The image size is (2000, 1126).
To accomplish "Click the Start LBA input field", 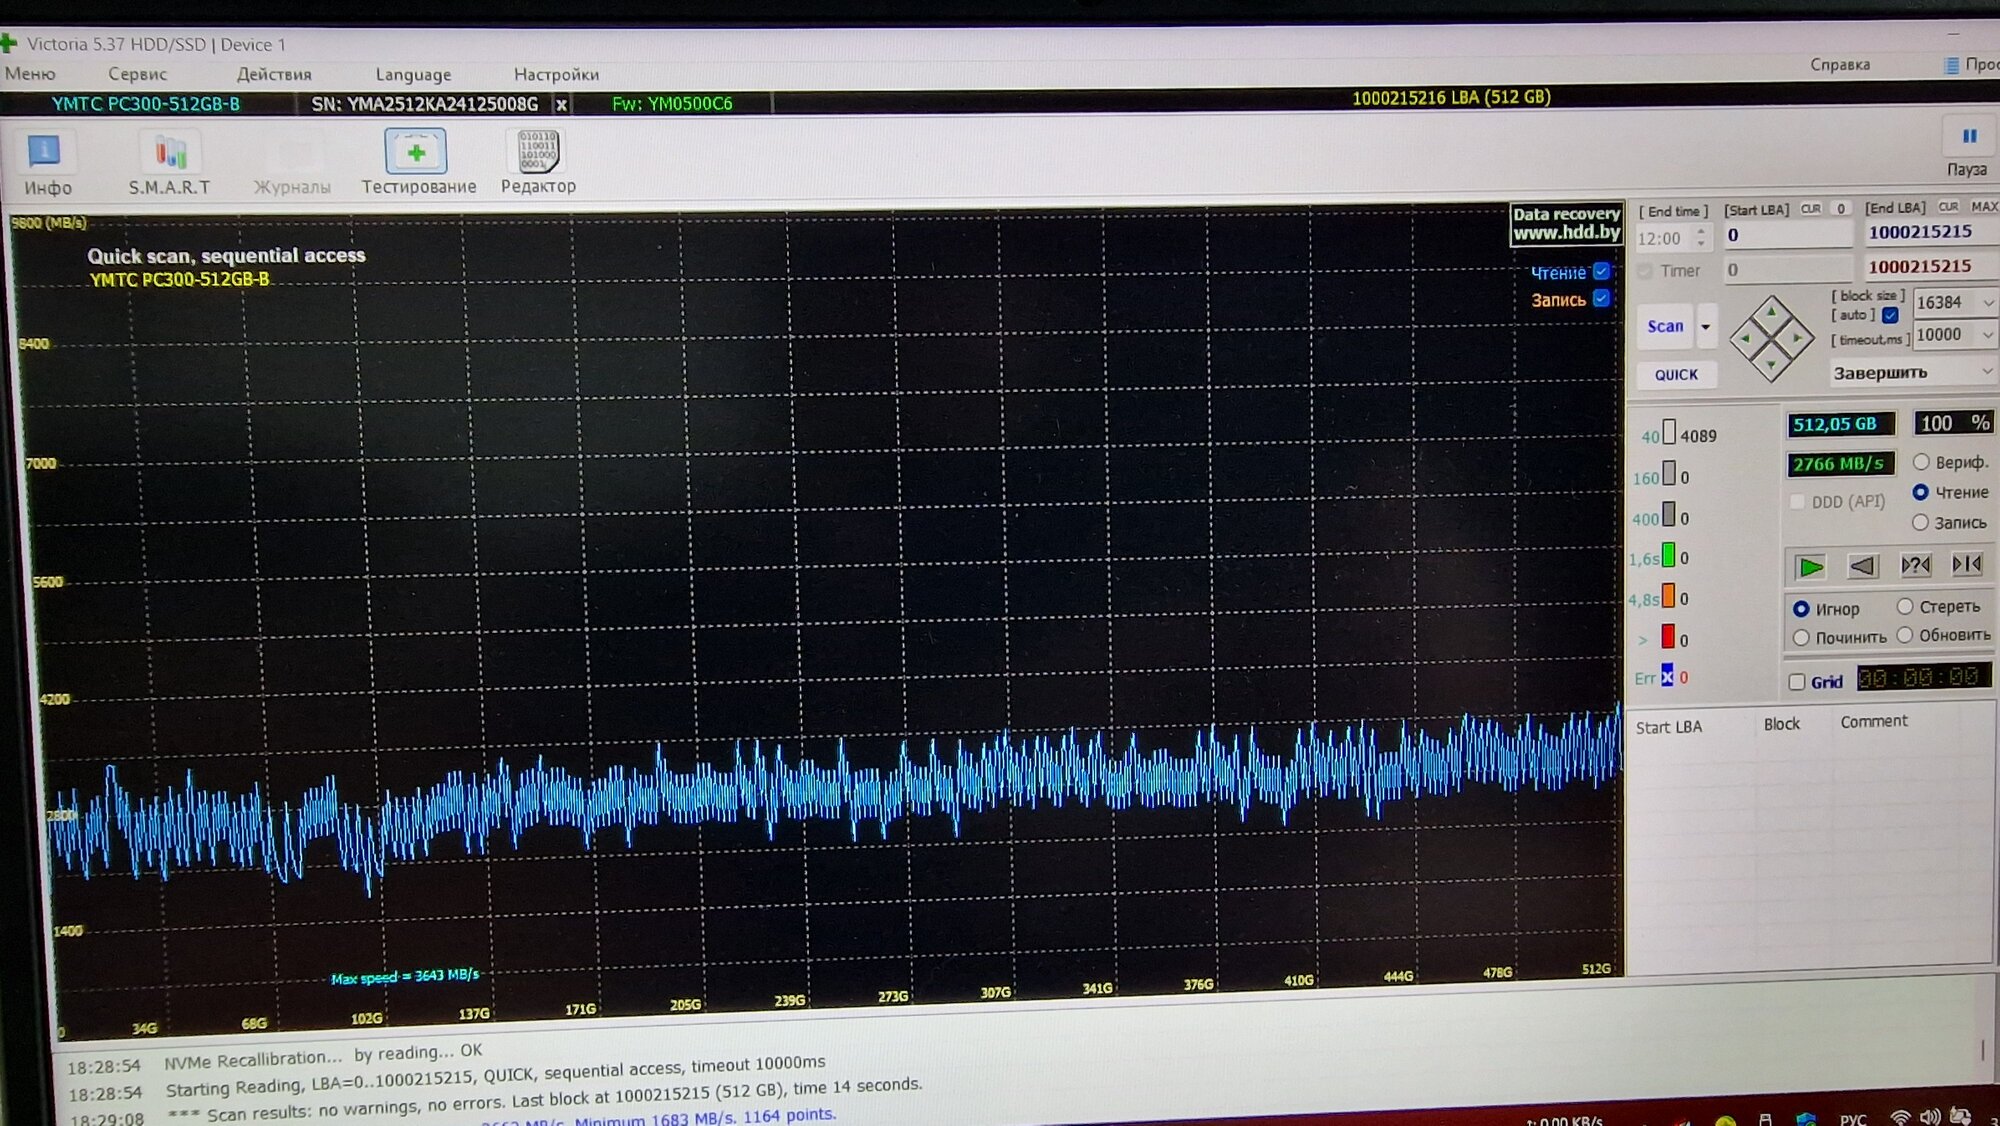I will click(1787, 236).
